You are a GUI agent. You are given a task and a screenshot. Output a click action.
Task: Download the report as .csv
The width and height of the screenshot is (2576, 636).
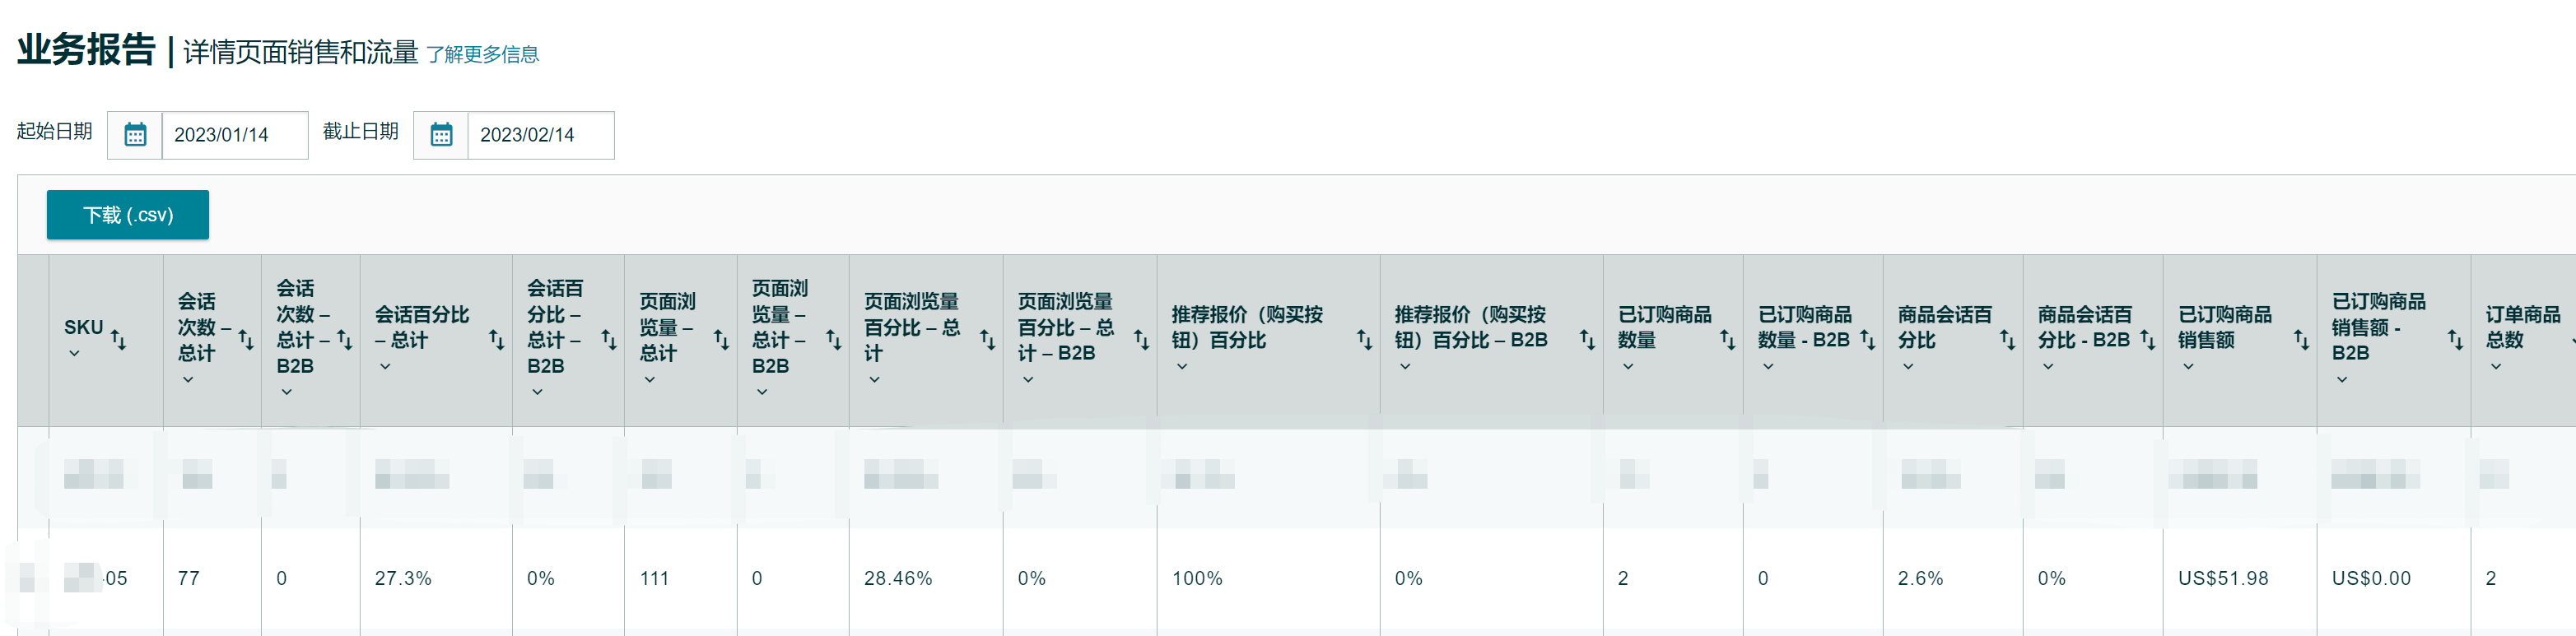[128, 215]
